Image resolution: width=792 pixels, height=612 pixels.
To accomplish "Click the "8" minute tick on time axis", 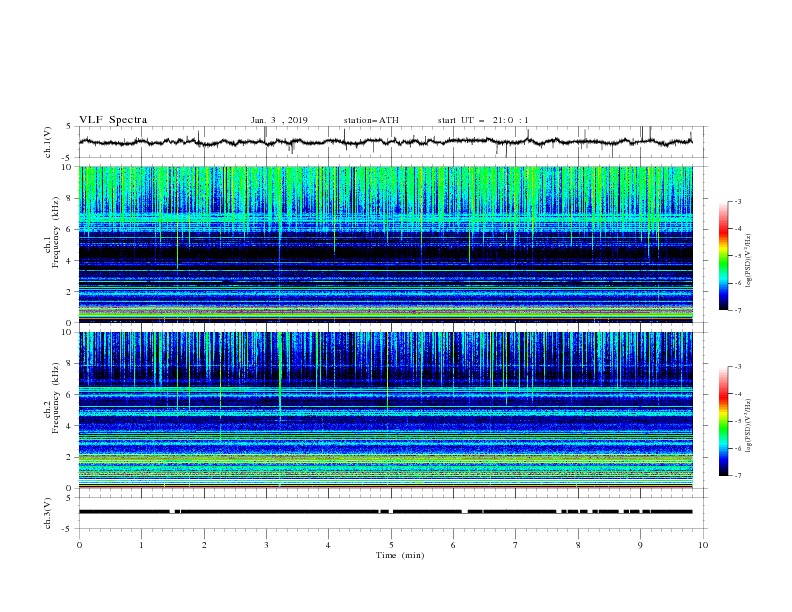I will point(578,545).
